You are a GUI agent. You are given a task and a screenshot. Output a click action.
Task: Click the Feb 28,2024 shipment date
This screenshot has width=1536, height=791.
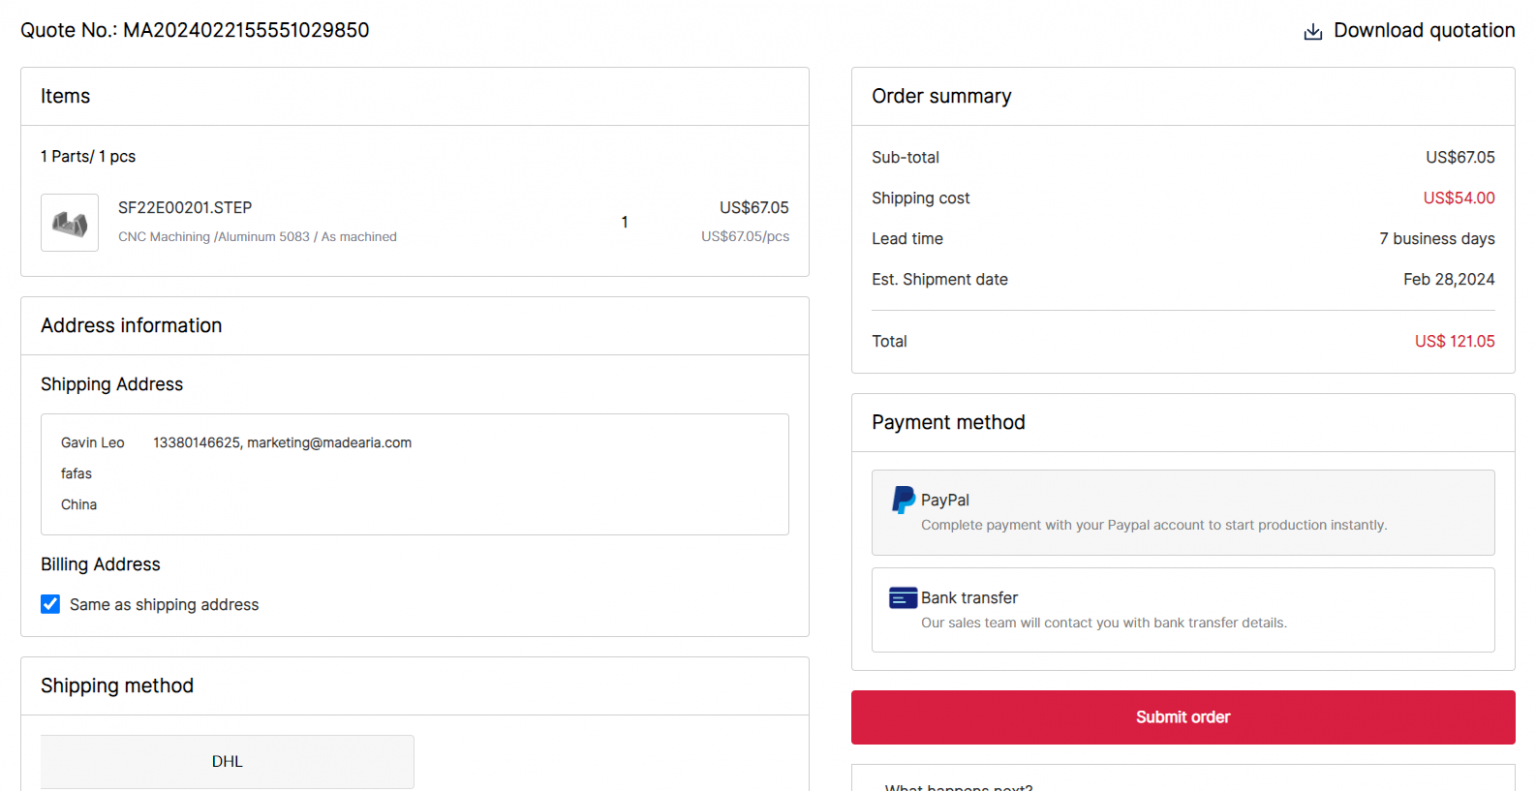tap(1448, 280)
